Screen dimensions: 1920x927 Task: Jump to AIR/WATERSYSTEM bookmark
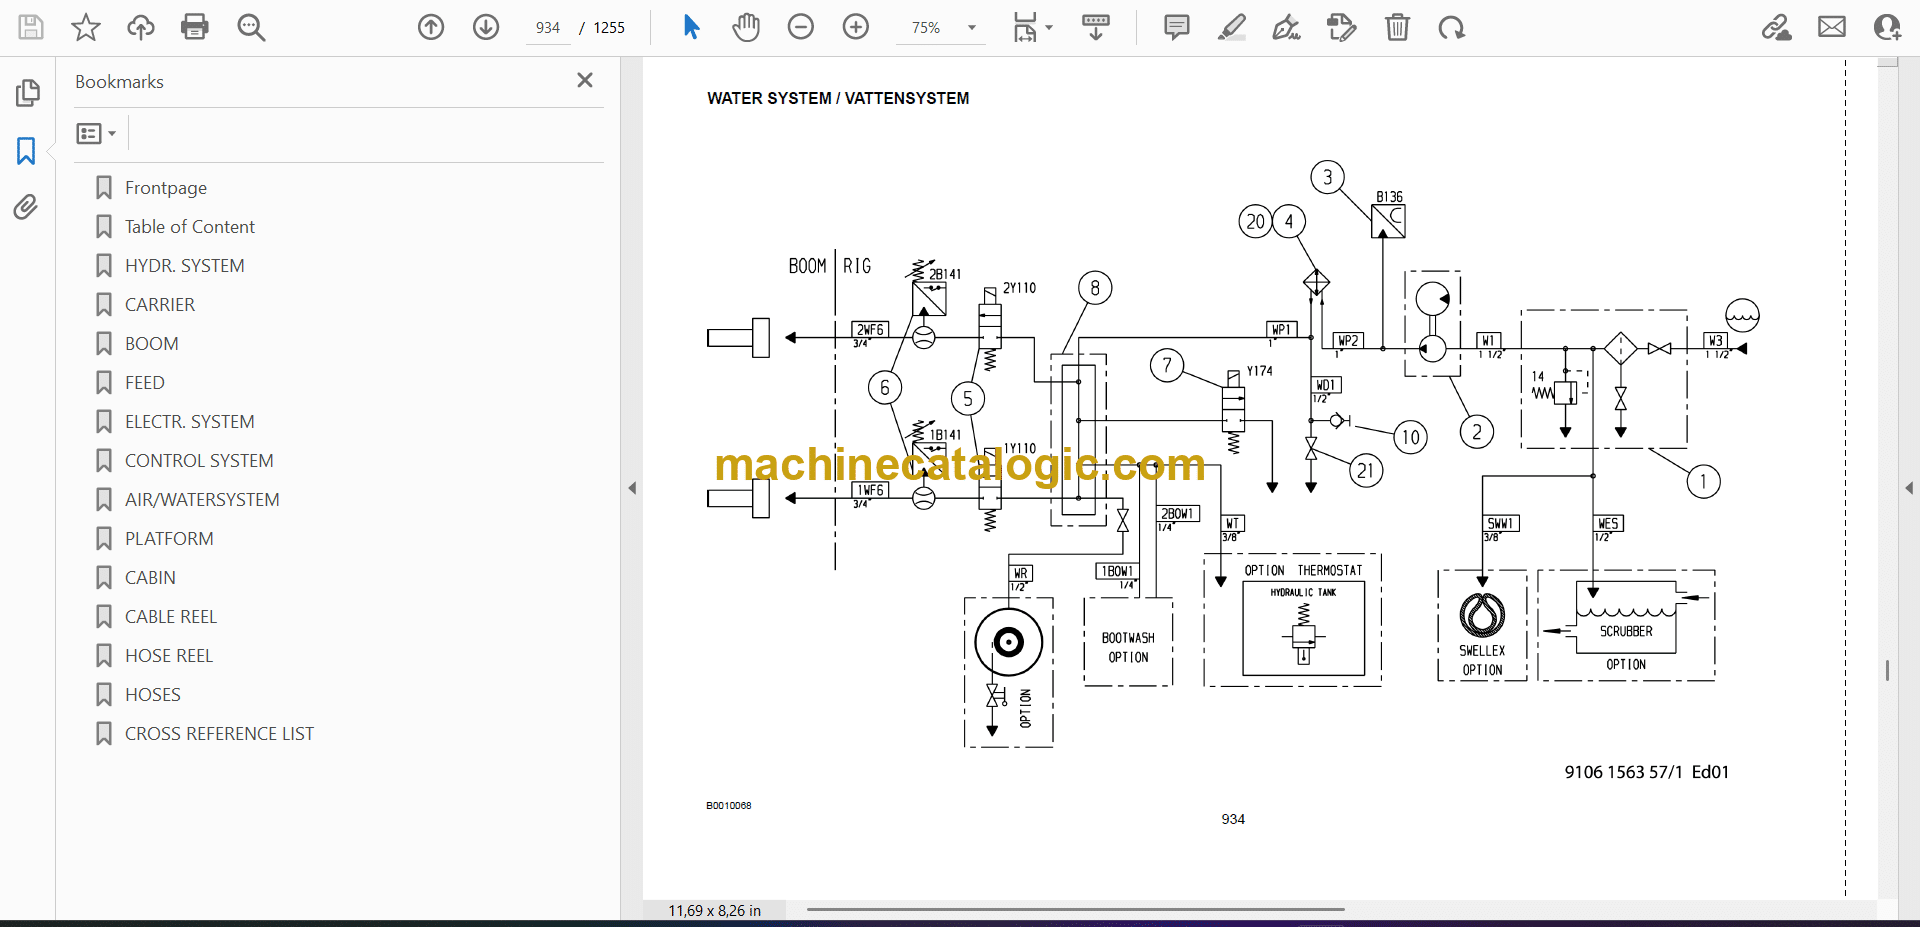point(202,500)
